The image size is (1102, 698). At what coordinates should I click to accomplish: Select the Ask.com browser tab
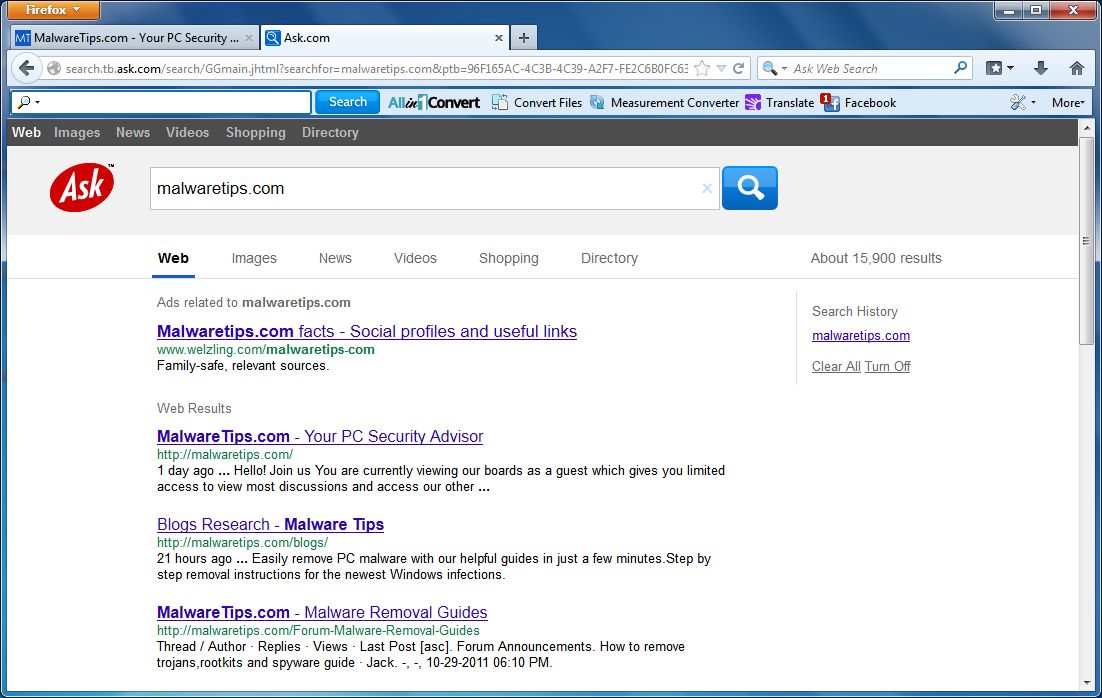point(384,38)
